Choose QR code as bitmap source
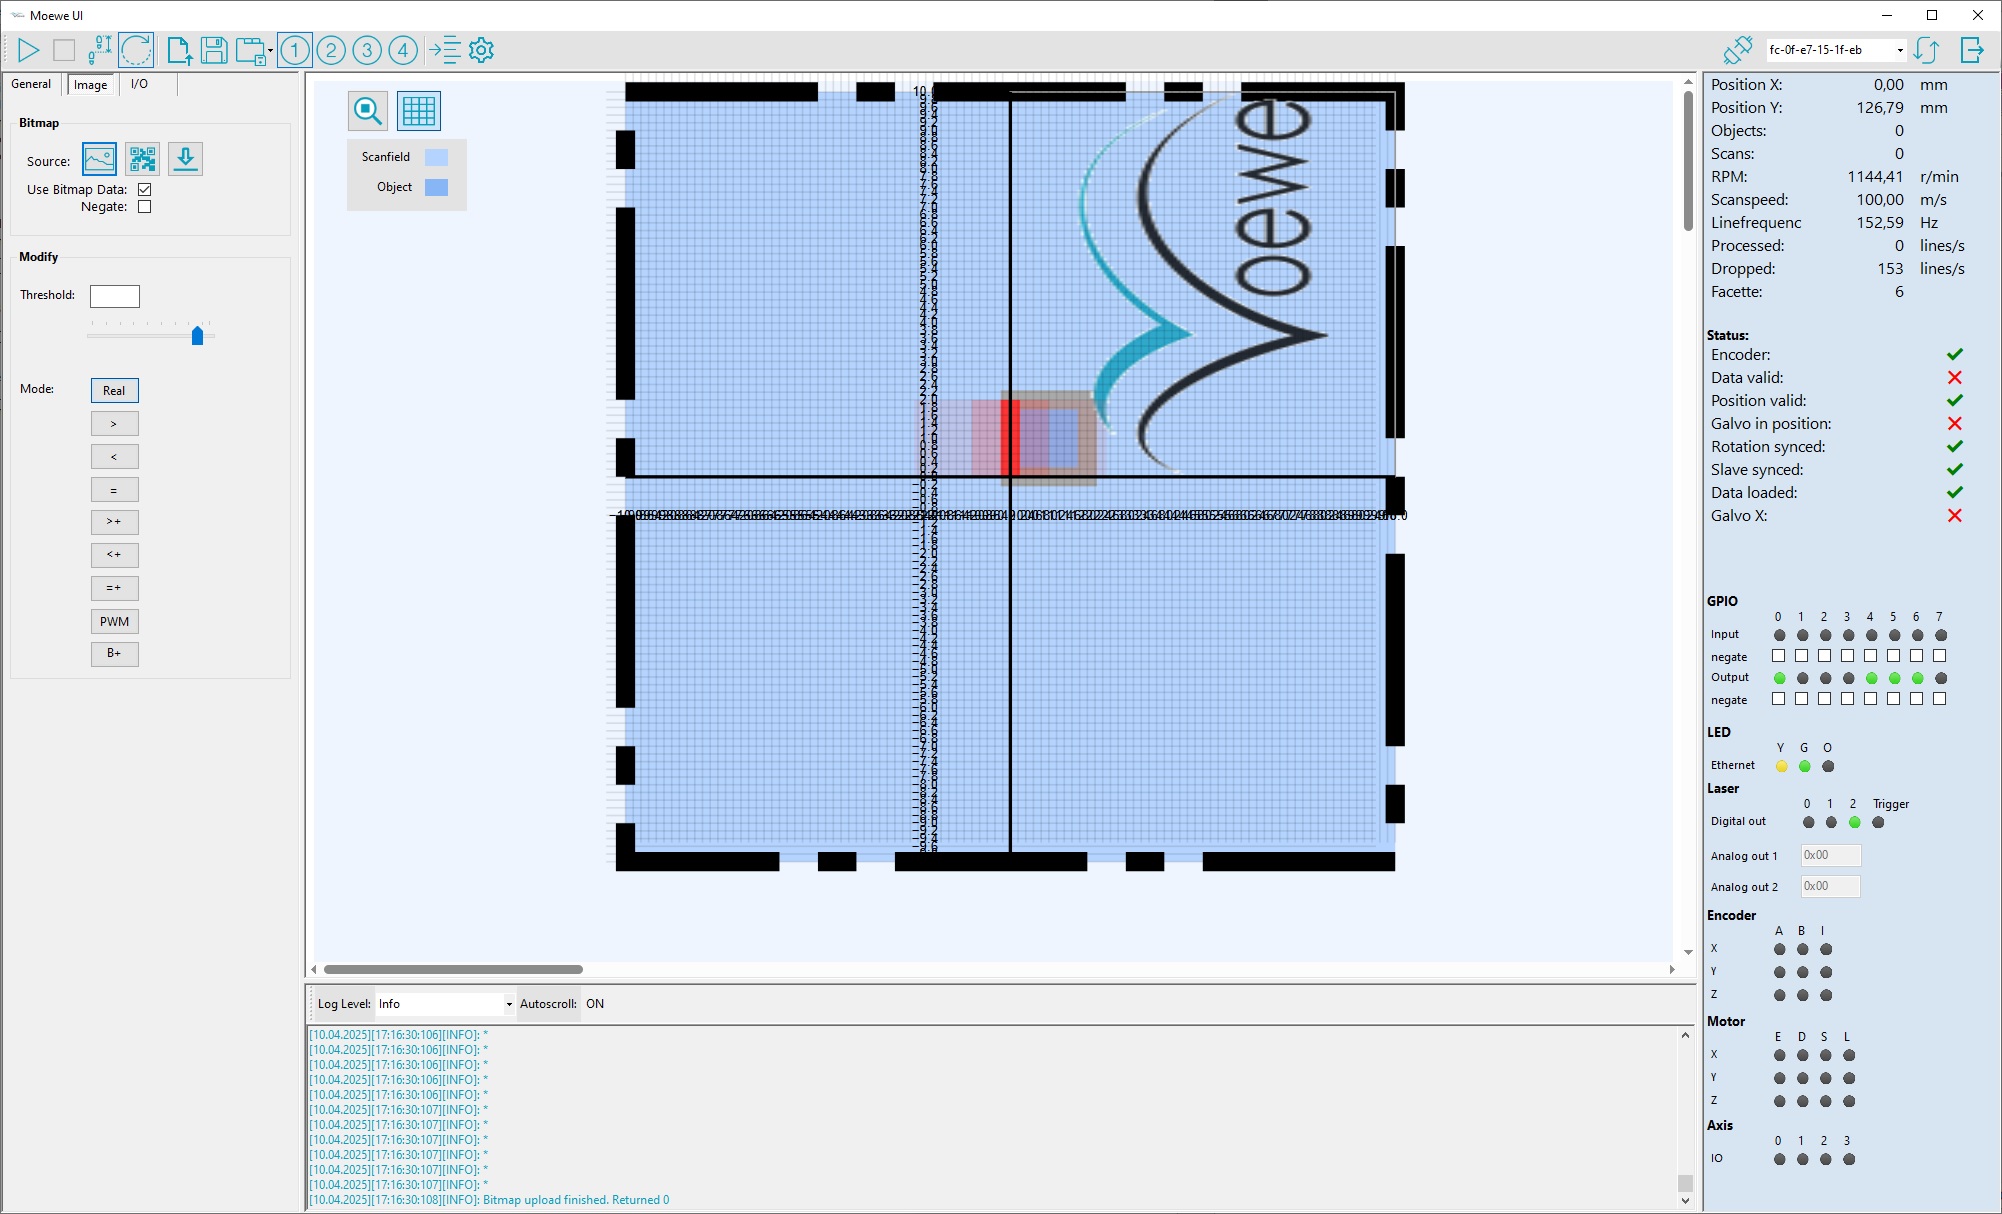This screenshot has height=1214, width=2002. click(x=143, y=159)
